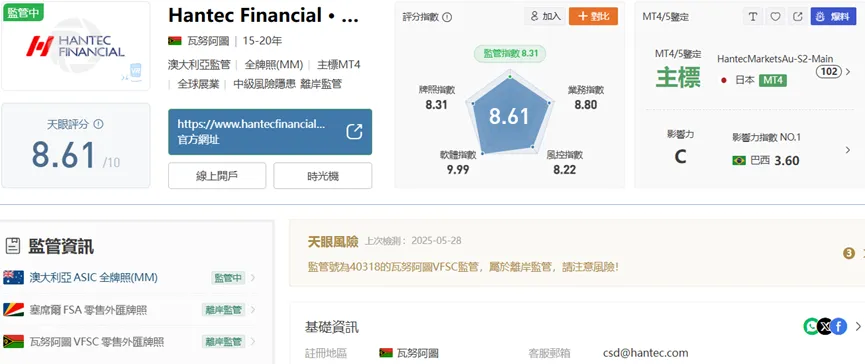Click the 軟體指數 9.99 value
865x364 pixels.
458,169
